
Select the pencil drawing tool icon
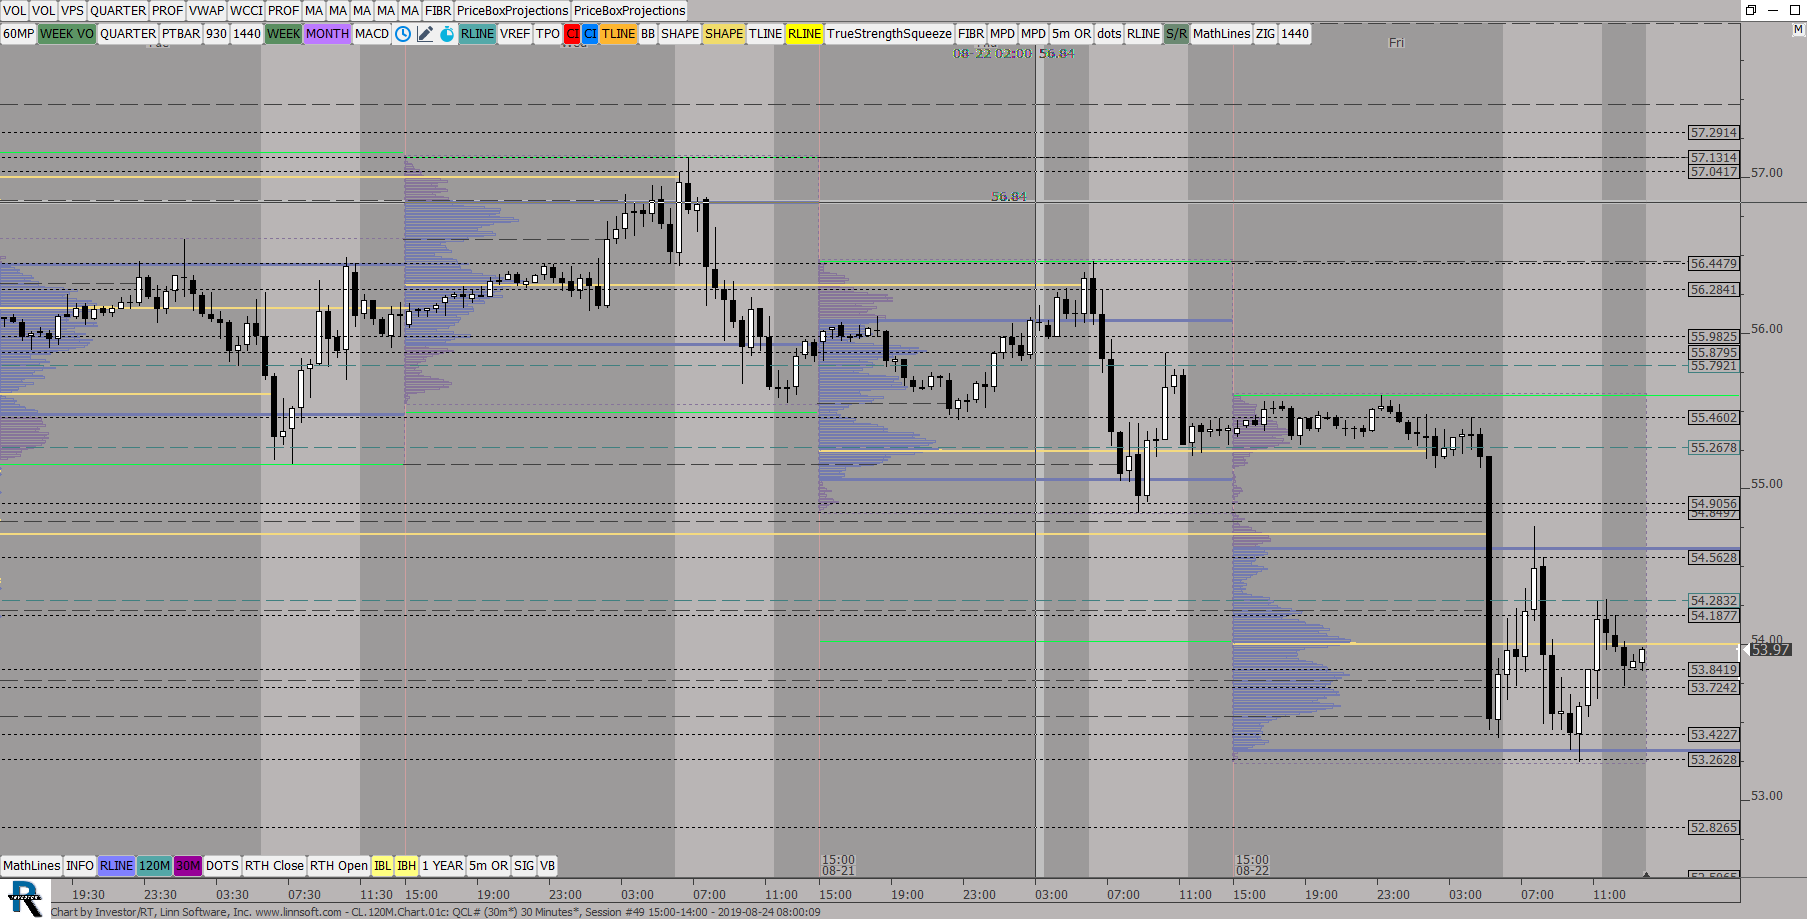(425, 34)
